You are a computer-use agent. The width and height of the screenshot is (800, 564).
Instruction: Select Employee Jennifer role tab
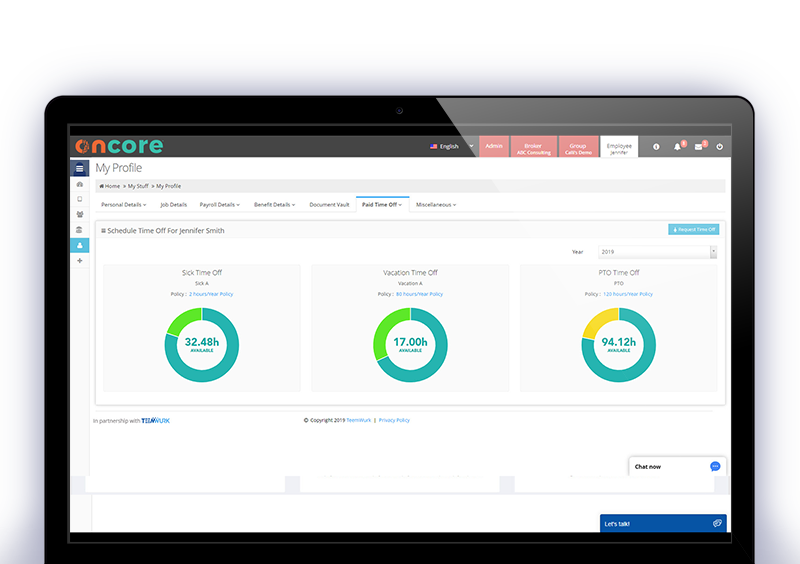(x=619, y=147)
